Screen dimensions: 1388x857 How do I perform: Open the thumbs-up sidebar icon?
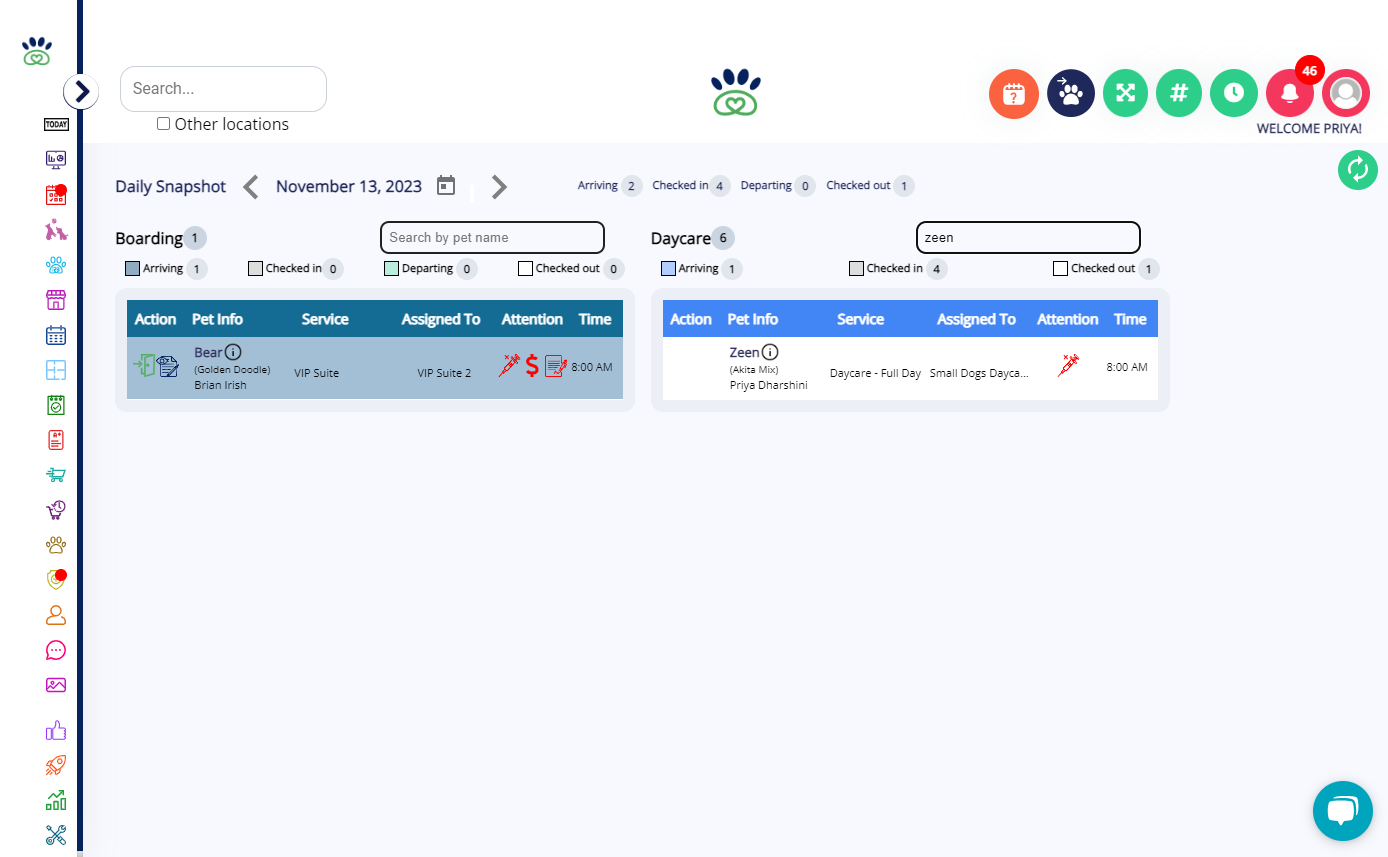(56, 731)
